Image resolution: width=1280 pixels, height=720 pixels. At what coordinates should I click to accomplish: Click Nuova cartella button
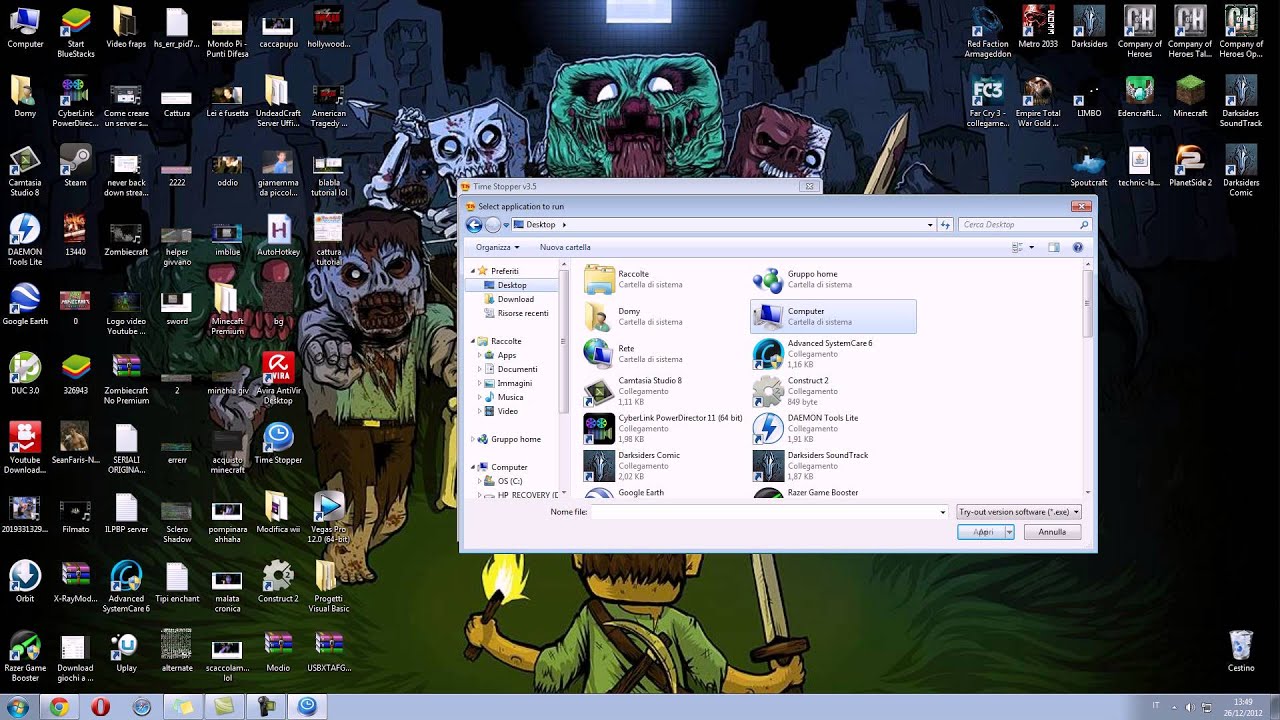click(x=565, y=247)
